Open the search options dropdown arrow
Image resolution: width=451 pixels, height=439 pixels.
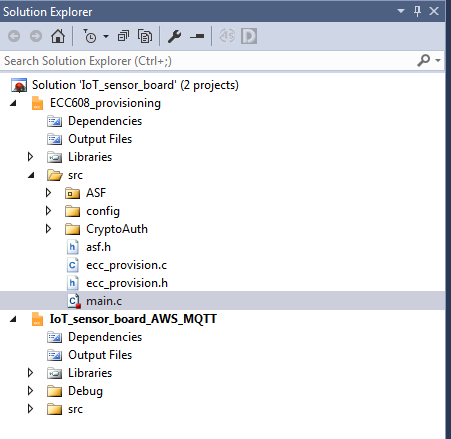pyautogui.click(x=438, y=60)
